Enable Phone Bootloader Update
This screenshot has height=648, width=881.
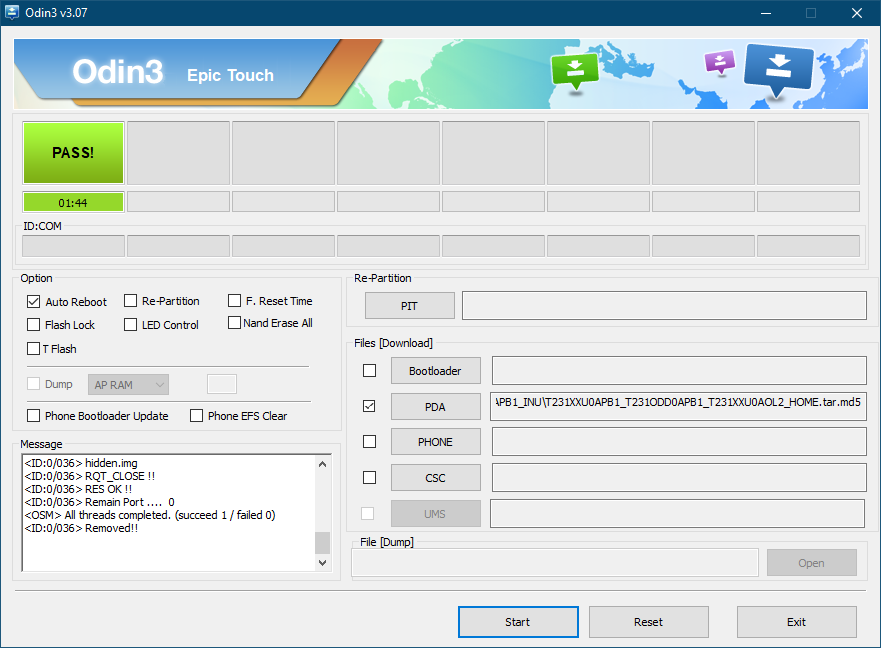[34, 416]
